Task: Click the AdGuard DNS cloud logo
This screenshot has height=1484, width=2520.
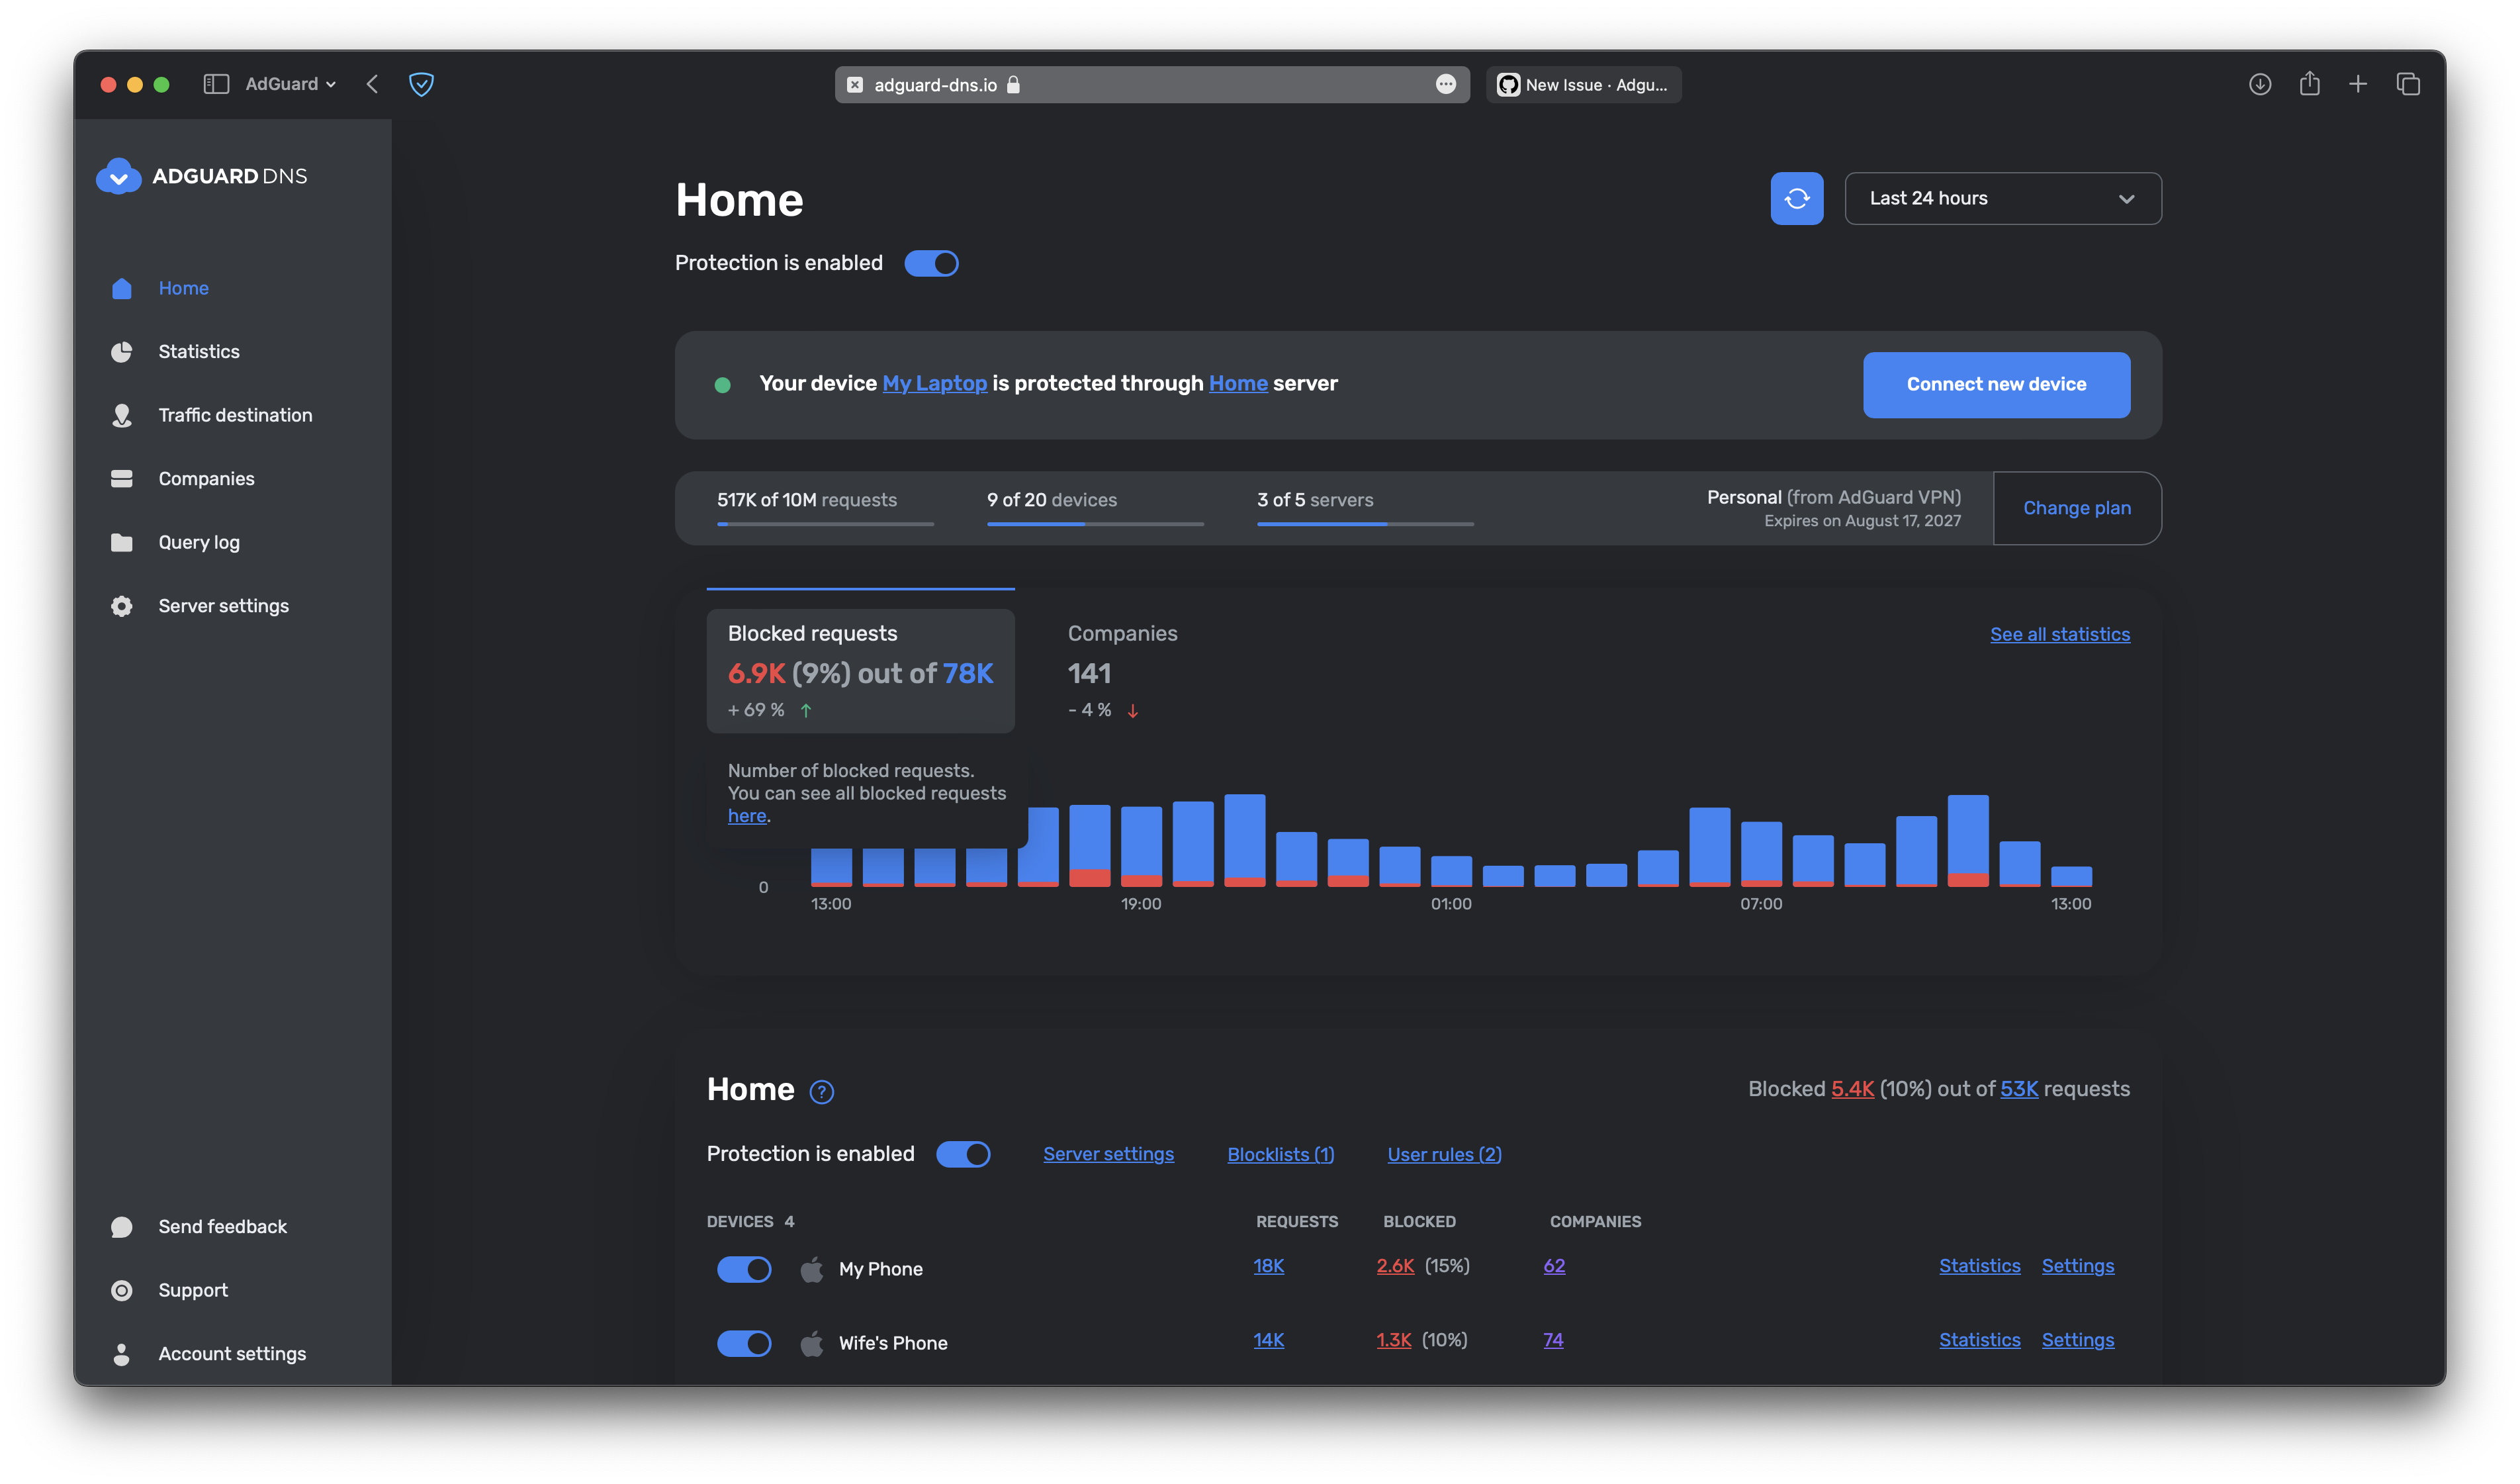Action: [x=118, y=177]
